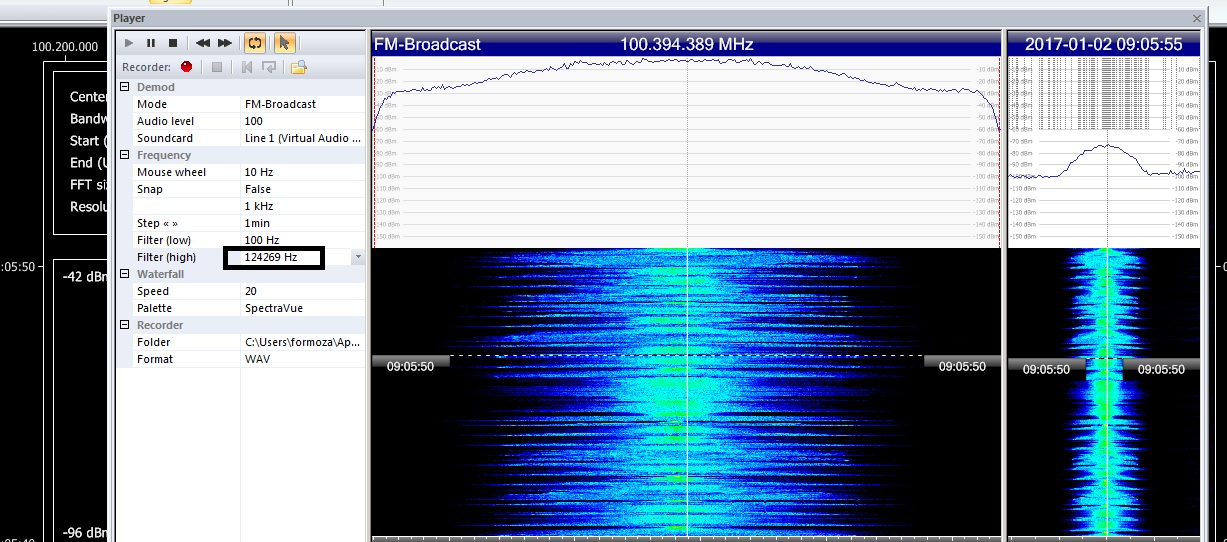Edit the recorder Folder path
Viewport: 1227px width, 542px height.
(x=302, y=342)
